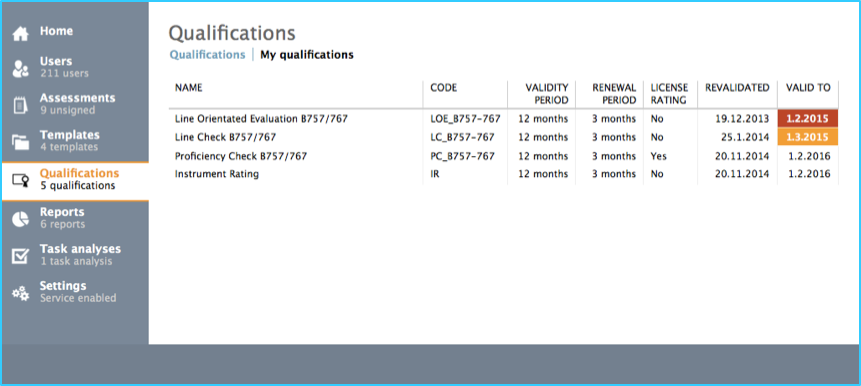This screenshot has width=861, height=386.
Task: Click revalidated date 25.1.2014
Action: coord(745,137)
